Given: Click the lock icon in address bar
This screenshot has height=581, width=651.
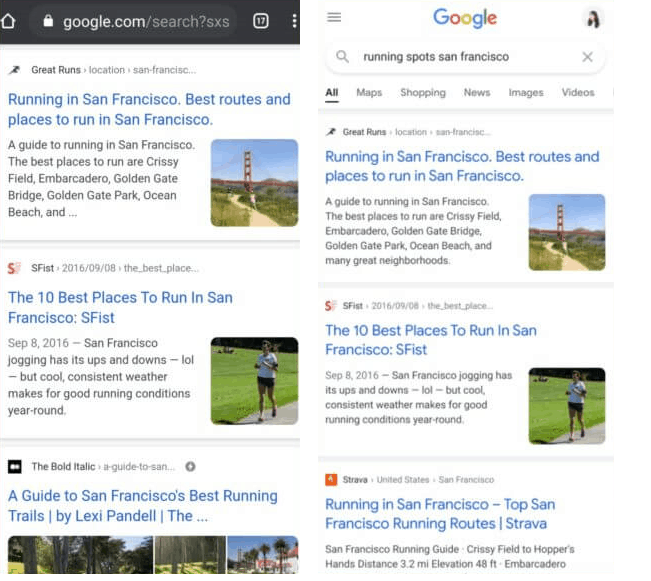Looking at the screenshot, I should (x=48, y=21).
